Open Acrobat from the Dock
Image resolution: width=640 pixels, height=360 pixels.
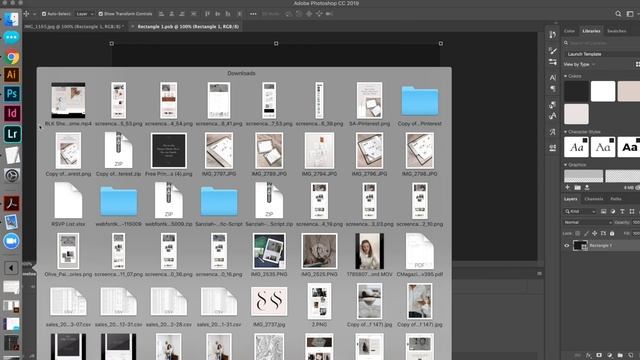coord(11,203)
